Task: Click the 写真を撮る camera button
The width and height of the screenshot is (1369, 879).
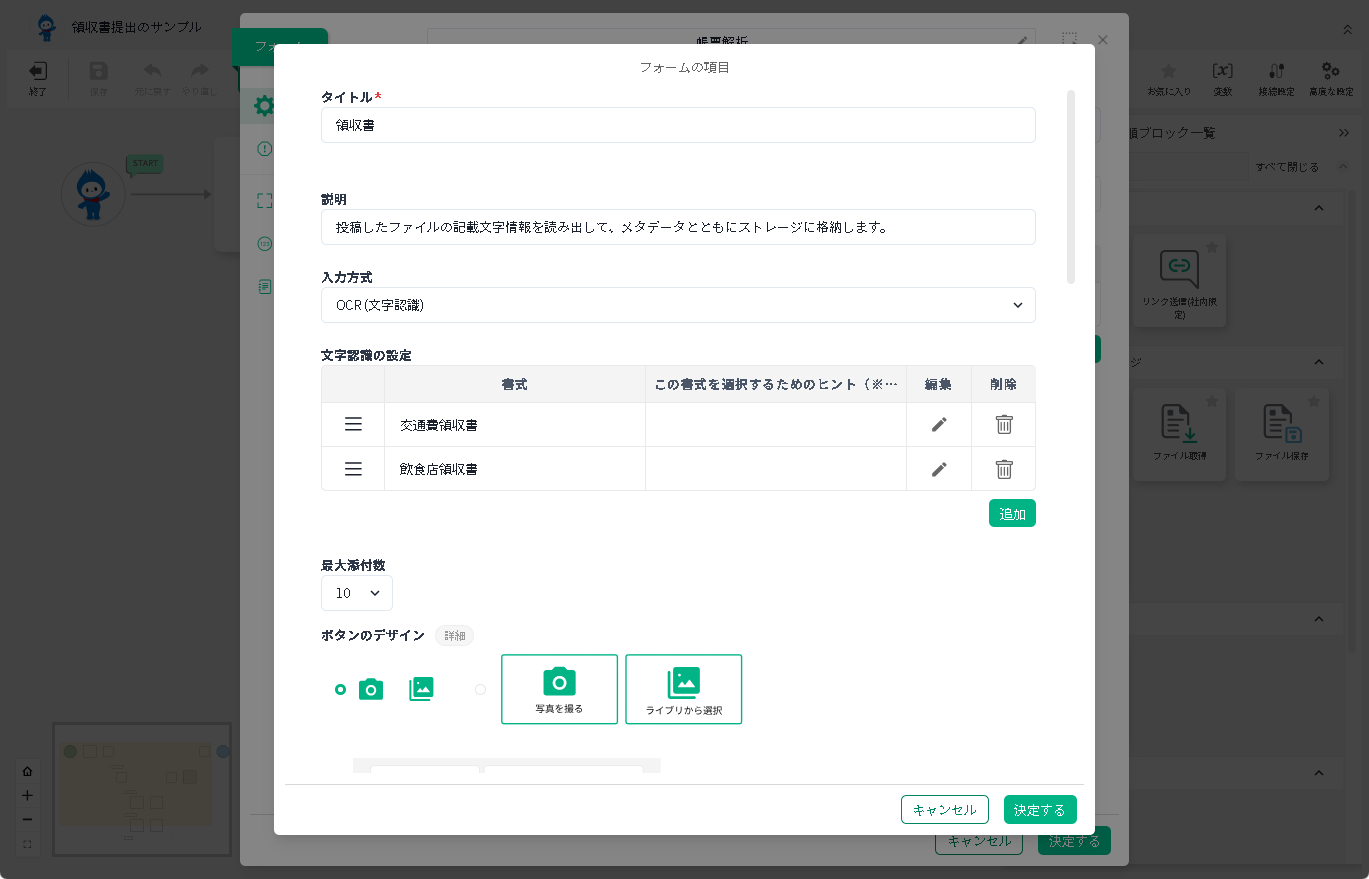Action: coord(559,689)
